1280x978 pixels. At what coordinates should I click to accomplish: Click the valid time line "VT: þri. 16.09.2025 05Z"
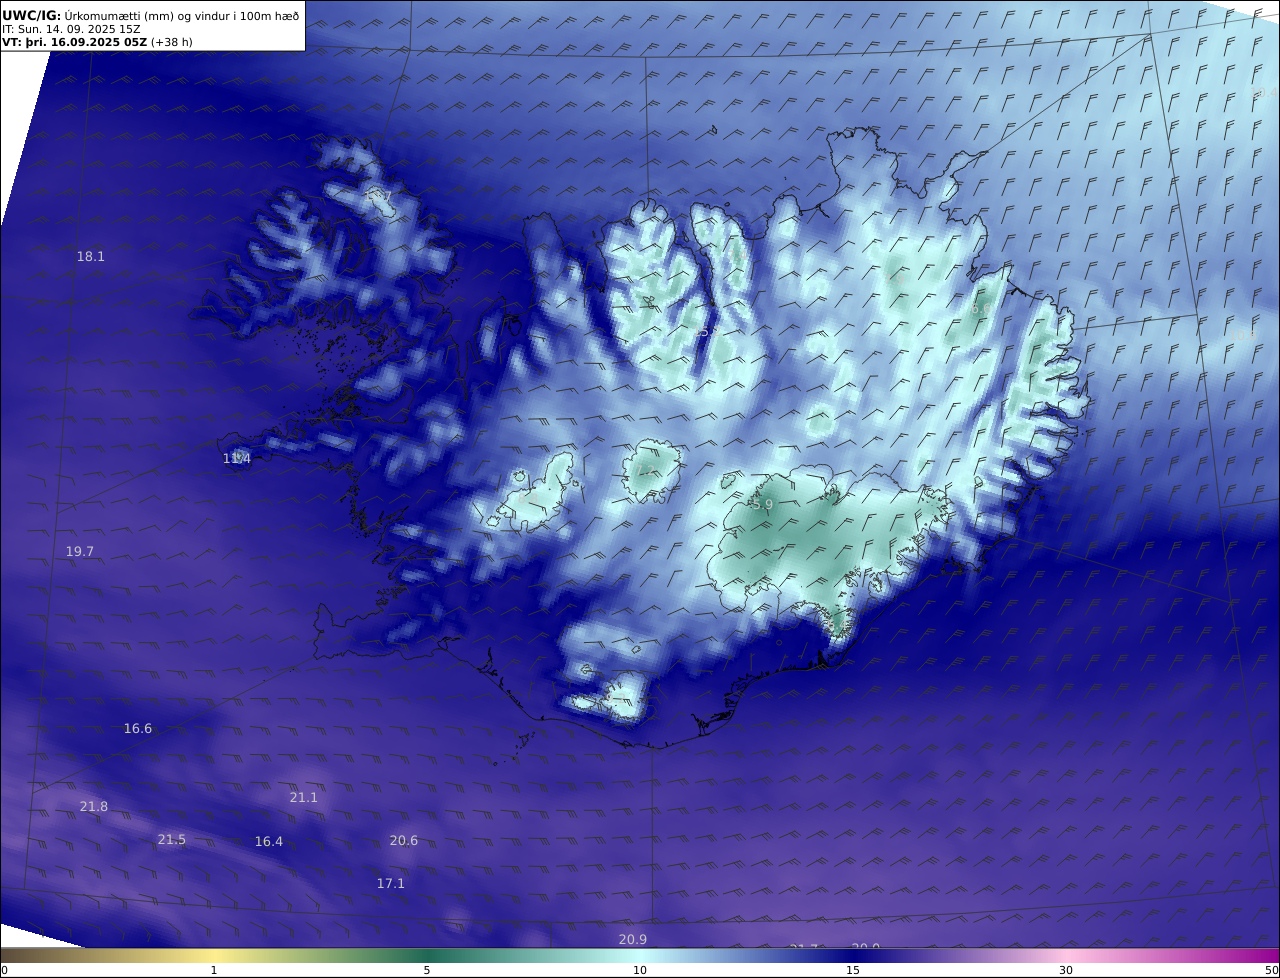(75, 42)
